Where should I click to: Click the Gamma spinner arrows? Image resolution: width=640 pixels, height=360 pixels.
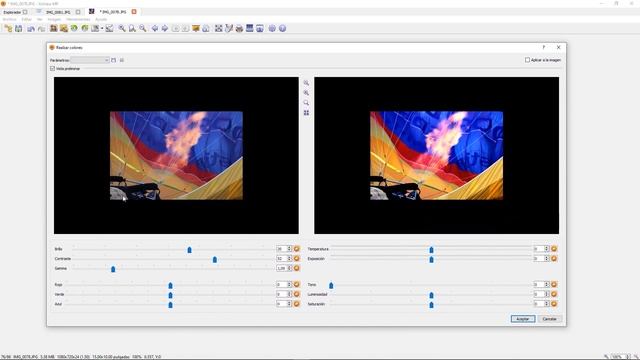tap(289, 268)
